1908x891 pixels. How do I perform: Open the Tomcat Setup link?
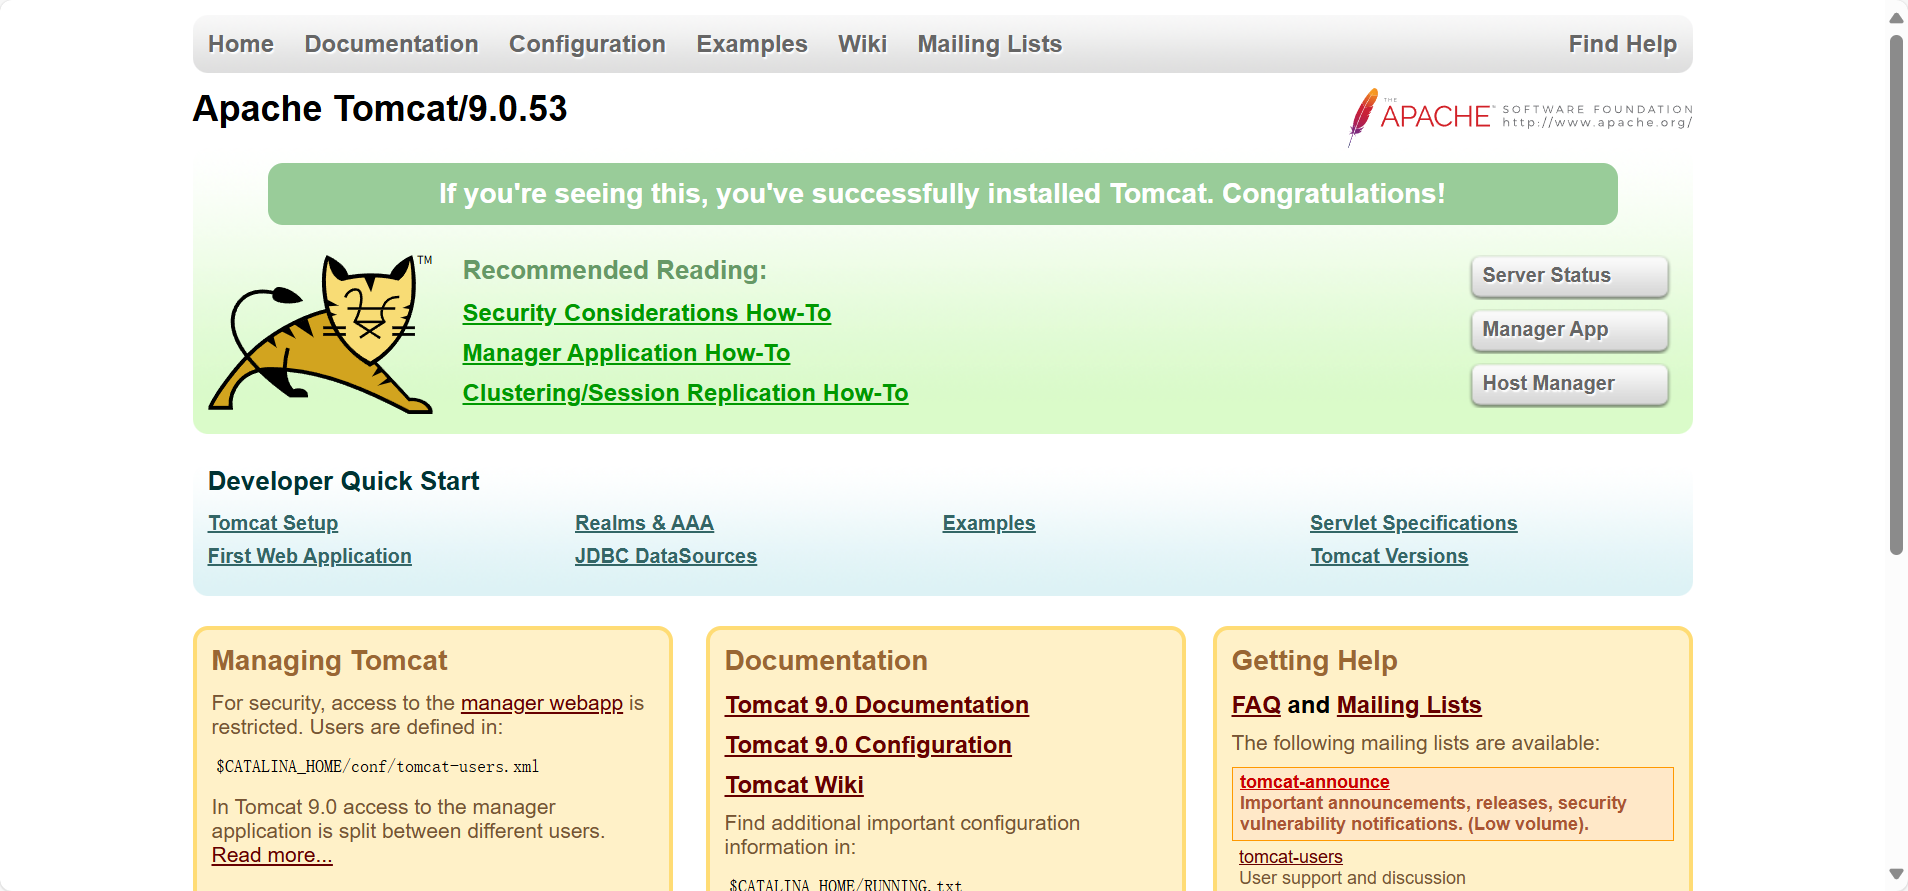coord(273,523)
